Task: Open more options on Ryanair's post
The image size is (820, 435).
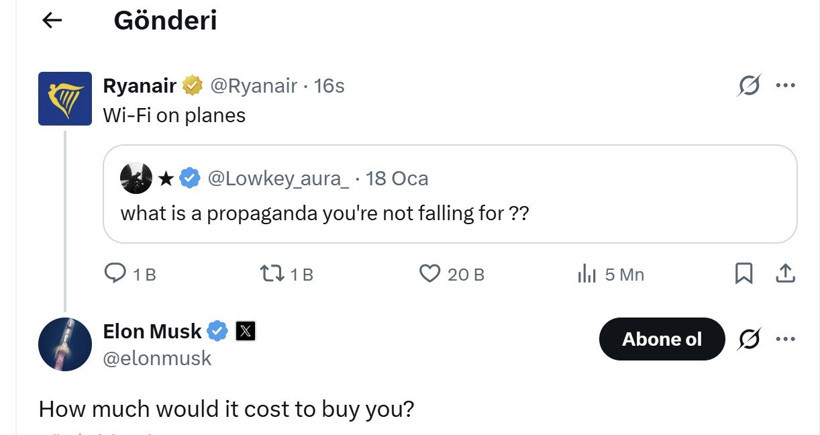Action: click(x=786, y=86)
